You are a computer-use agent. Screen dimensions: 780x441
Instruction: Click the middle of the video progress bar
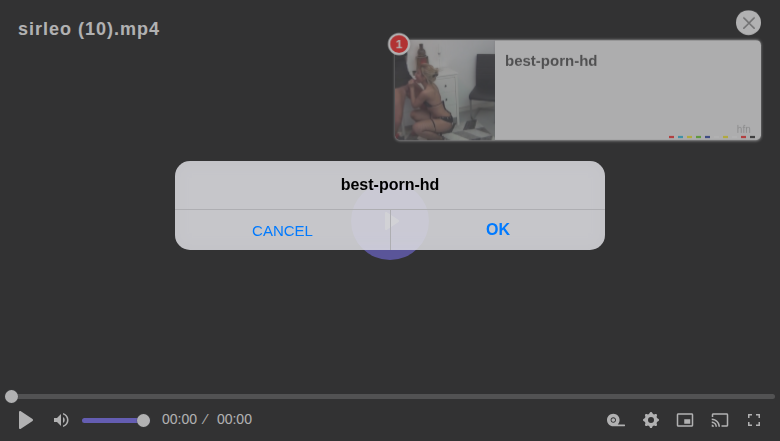tap(390, 396)
